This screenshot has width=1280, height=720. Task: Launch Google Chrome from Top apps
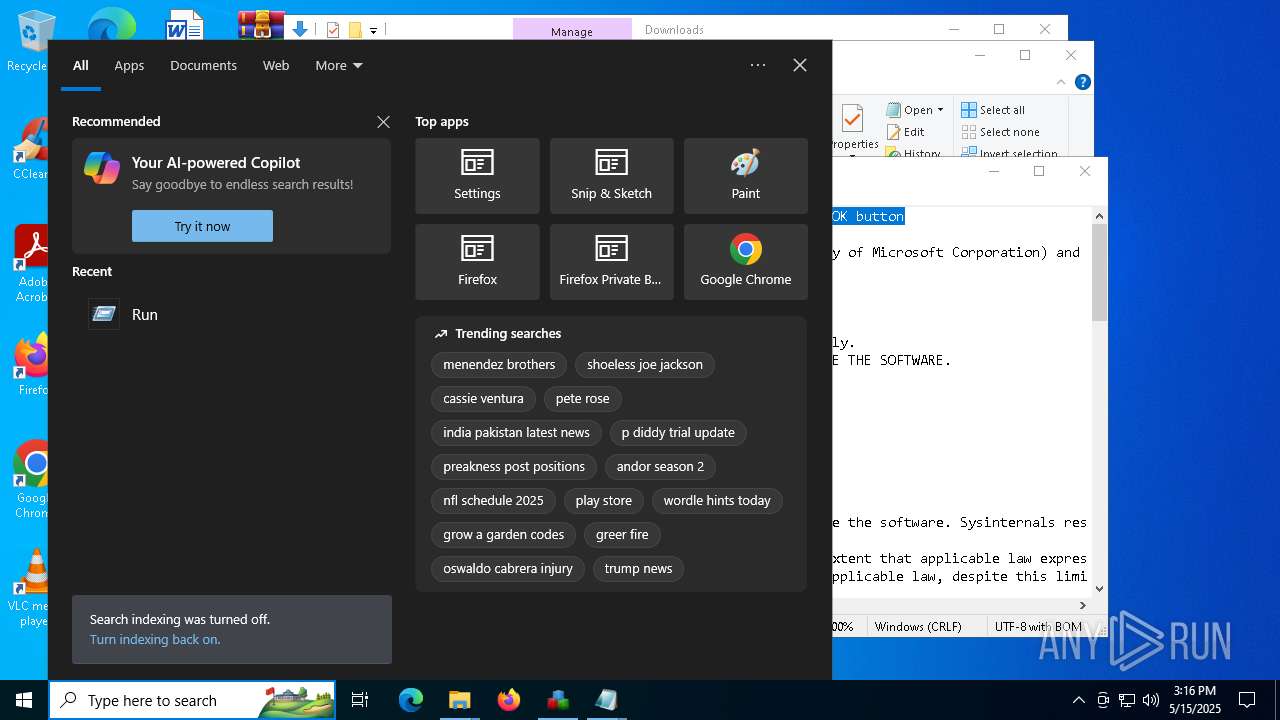click(x=745, y=262)
